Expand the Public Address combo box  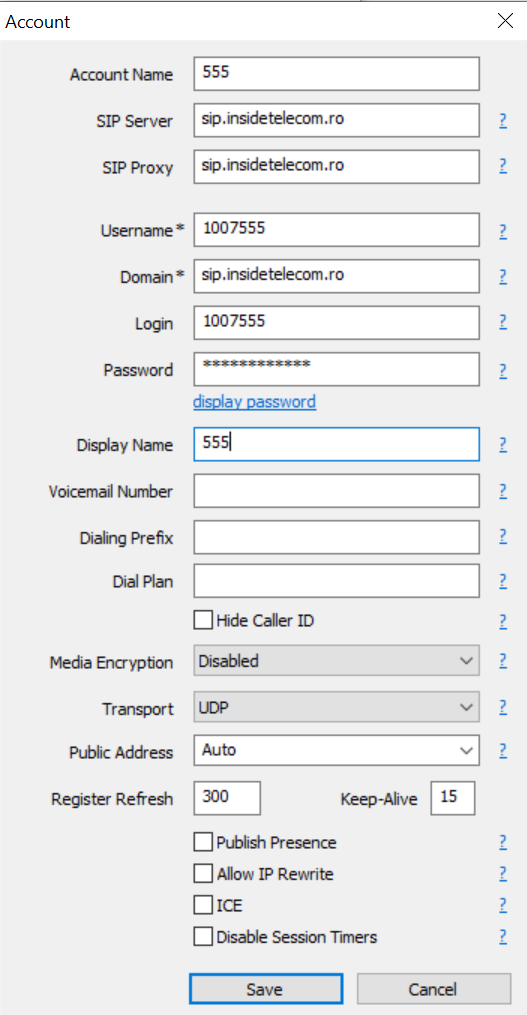(x=337, y=751)
